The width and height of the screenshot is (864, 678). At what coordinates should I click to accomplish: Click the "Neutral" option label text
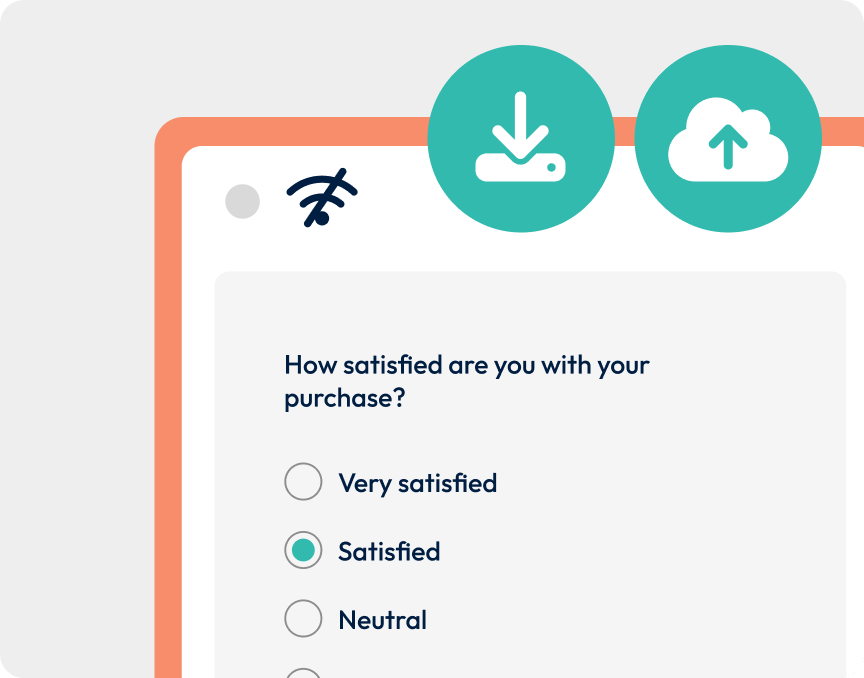coord(382,620)
